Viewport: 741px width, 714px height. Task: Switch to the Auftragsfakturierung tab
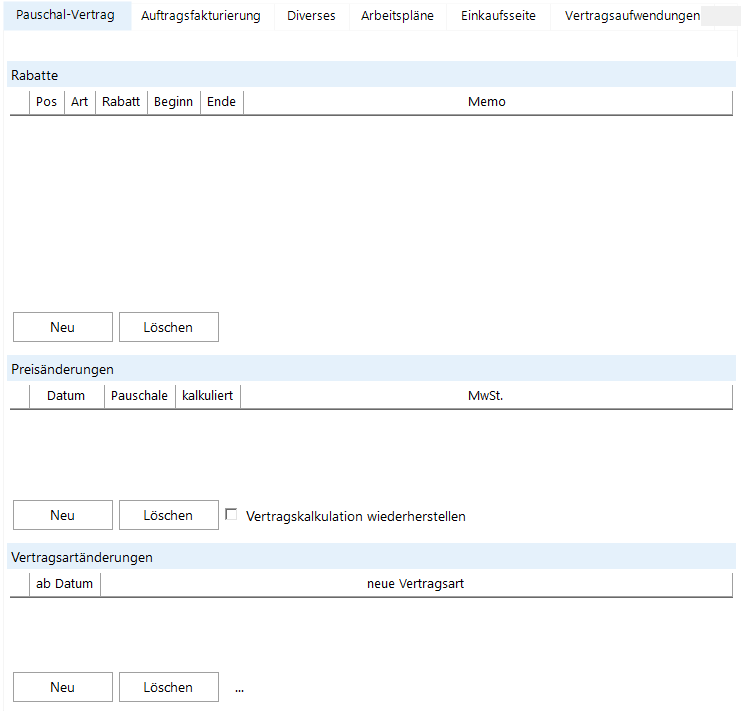[x=201, y=16]
